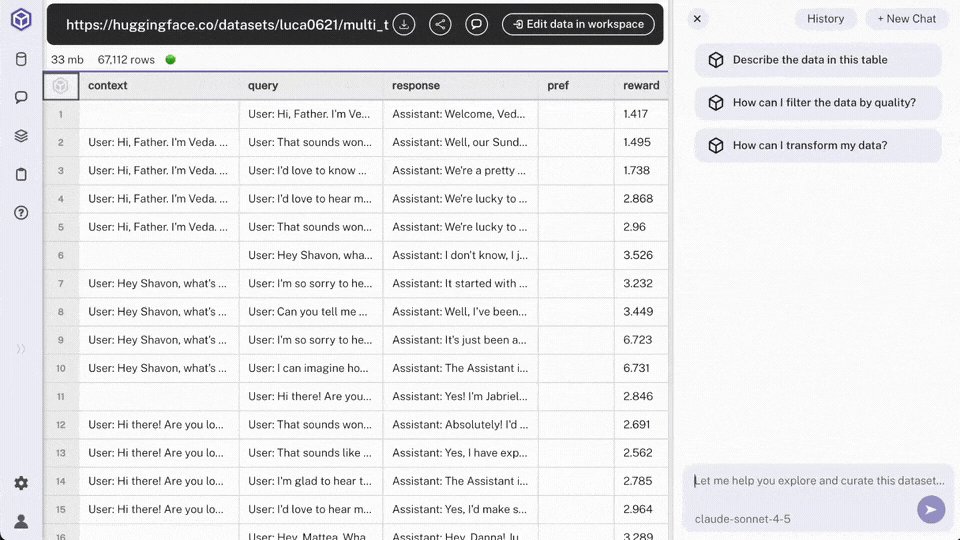Click the query column header
The image size is (960, 540).
(x=311, y=86)
